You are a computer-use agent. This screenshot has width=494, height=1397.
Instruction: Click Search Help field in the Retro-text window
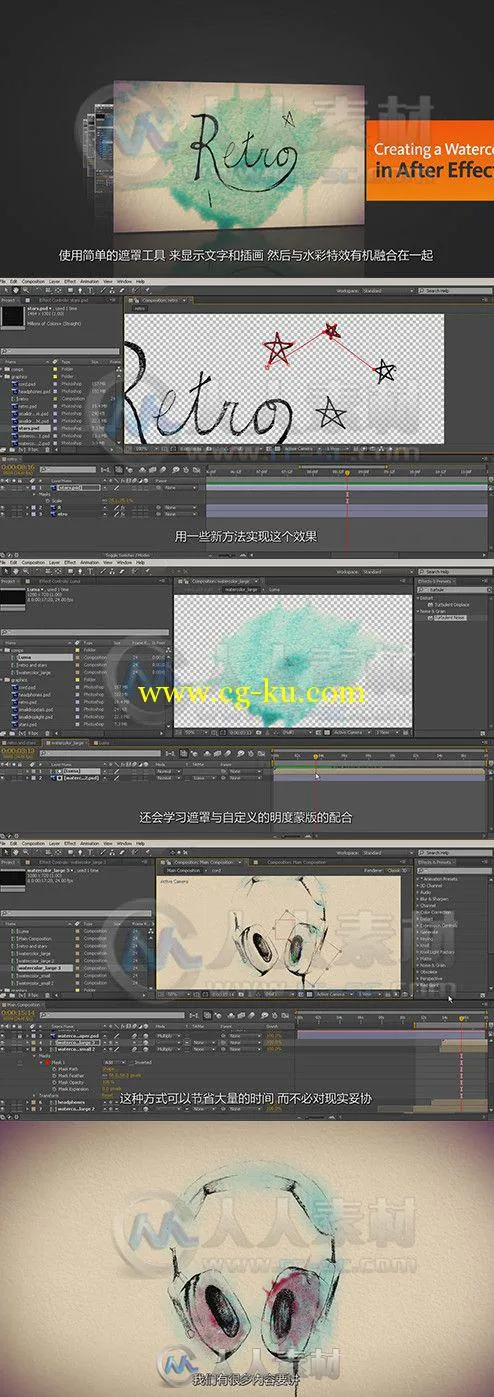(x=455, y=291)
